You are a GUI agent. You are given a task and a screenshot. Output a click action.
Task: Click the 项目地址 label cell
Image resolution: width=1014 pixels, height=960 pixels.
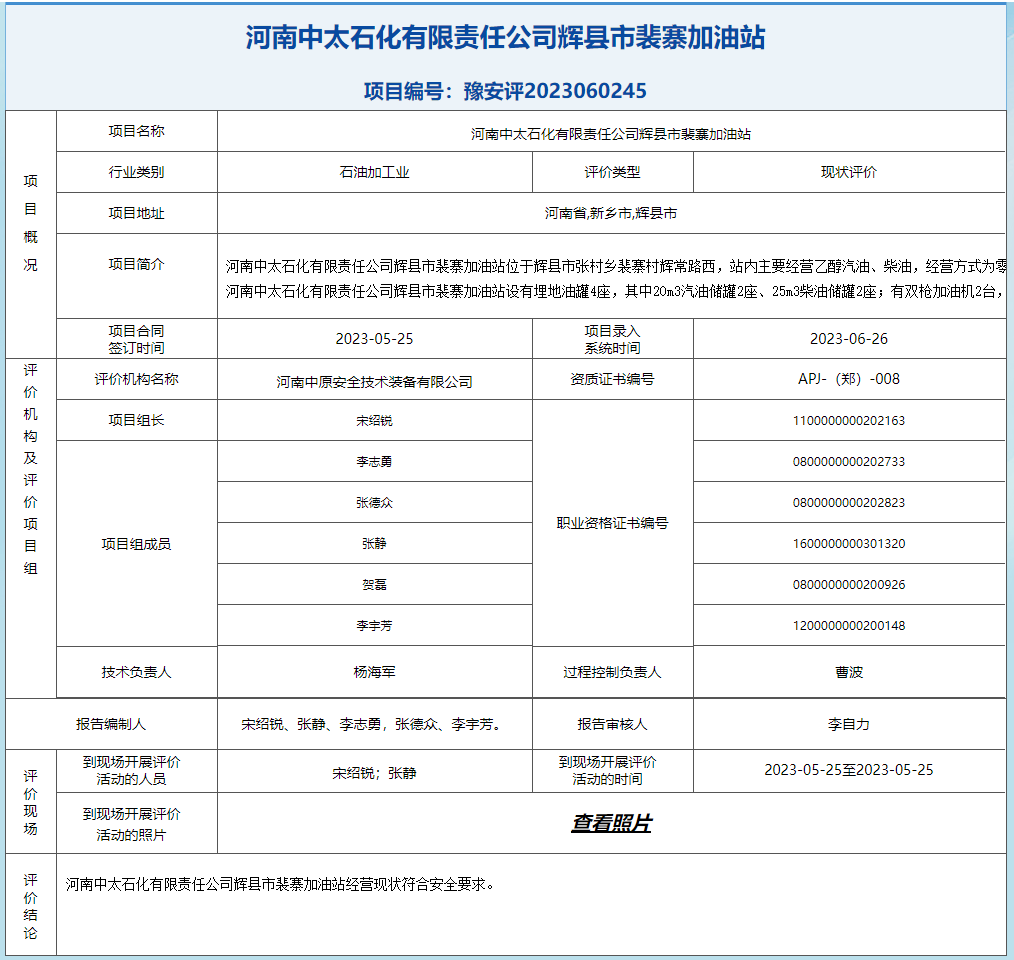[136, 213]
